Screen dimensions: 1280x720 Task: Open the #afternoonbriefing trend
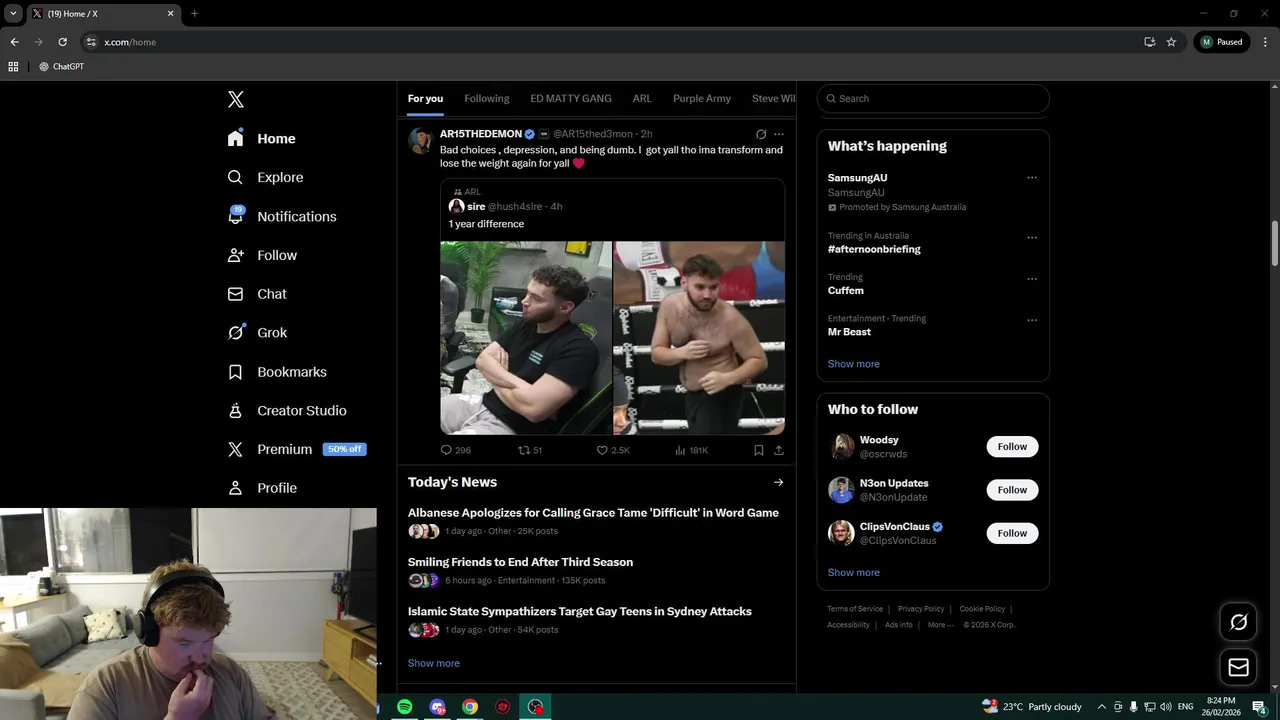tap(874, 249)
